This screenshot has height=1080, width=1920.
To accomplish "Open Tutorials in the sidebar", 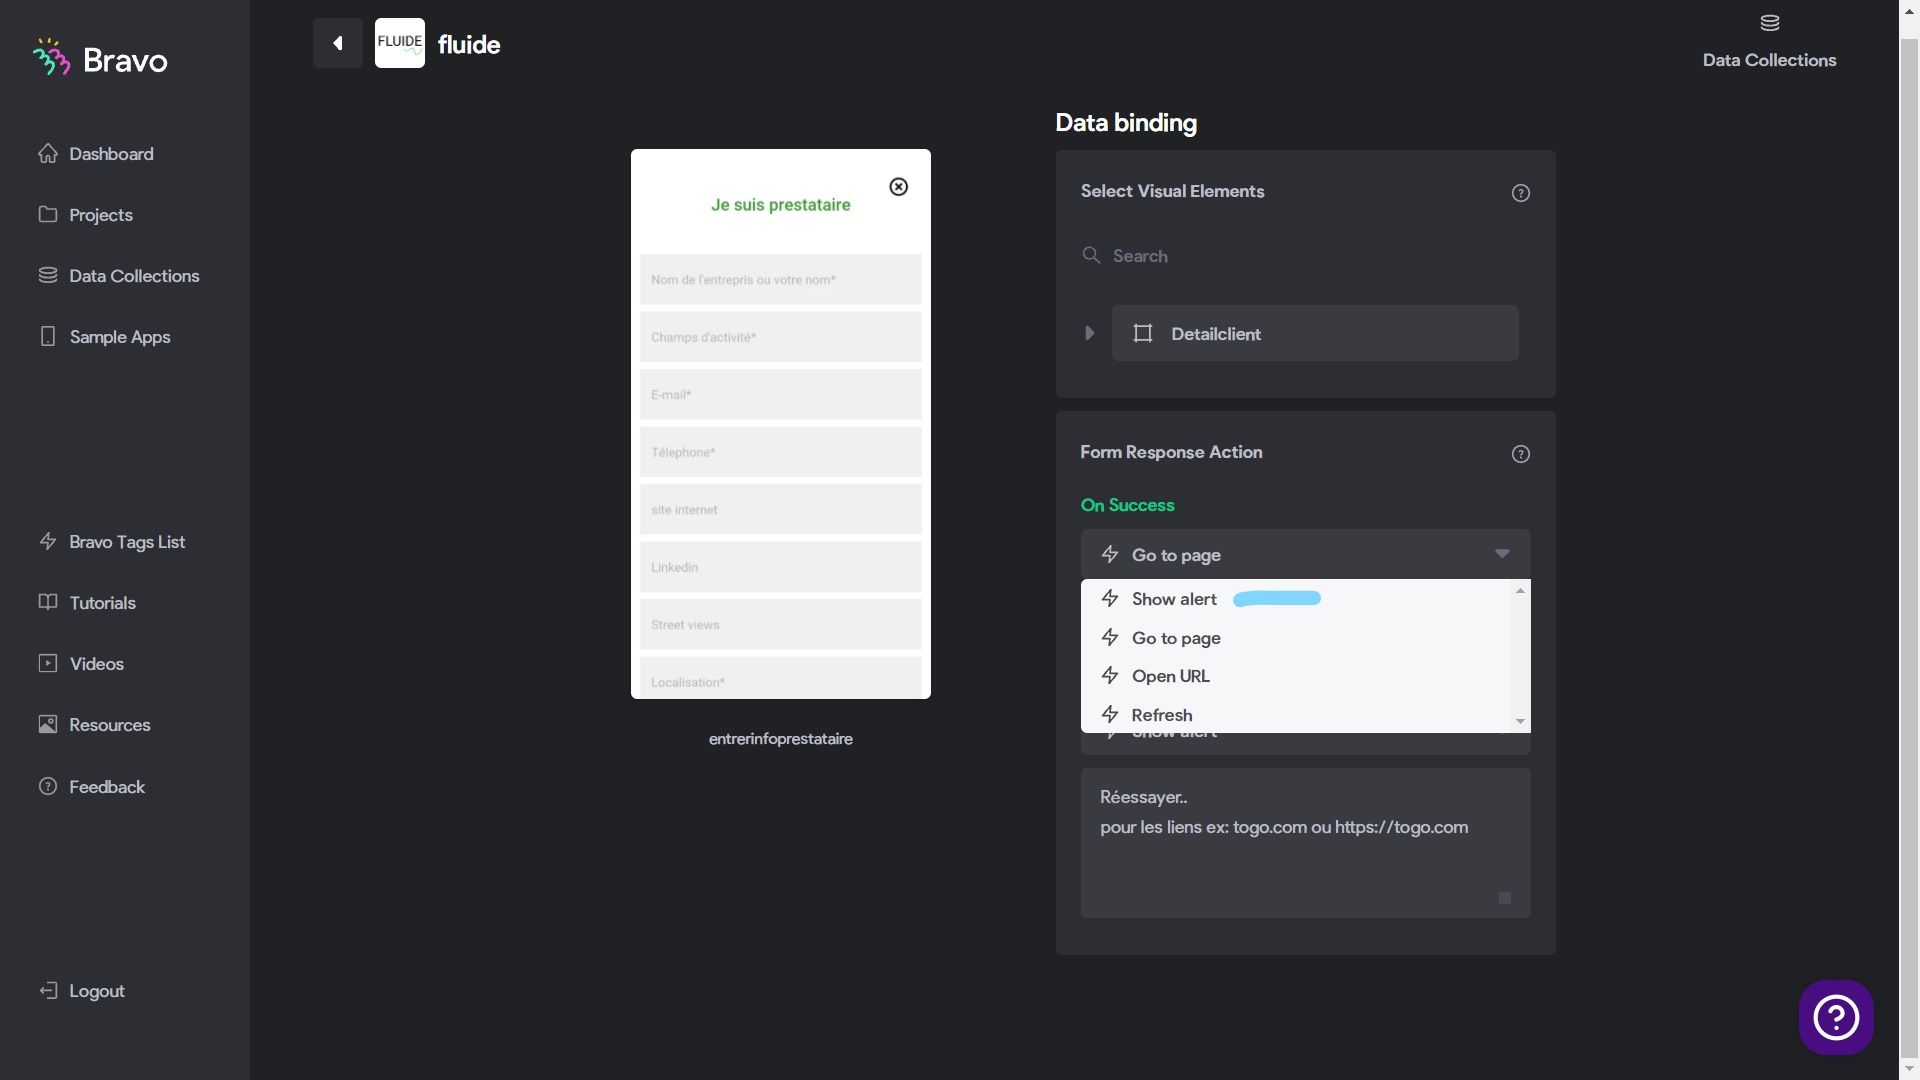I will coord(88,603).
